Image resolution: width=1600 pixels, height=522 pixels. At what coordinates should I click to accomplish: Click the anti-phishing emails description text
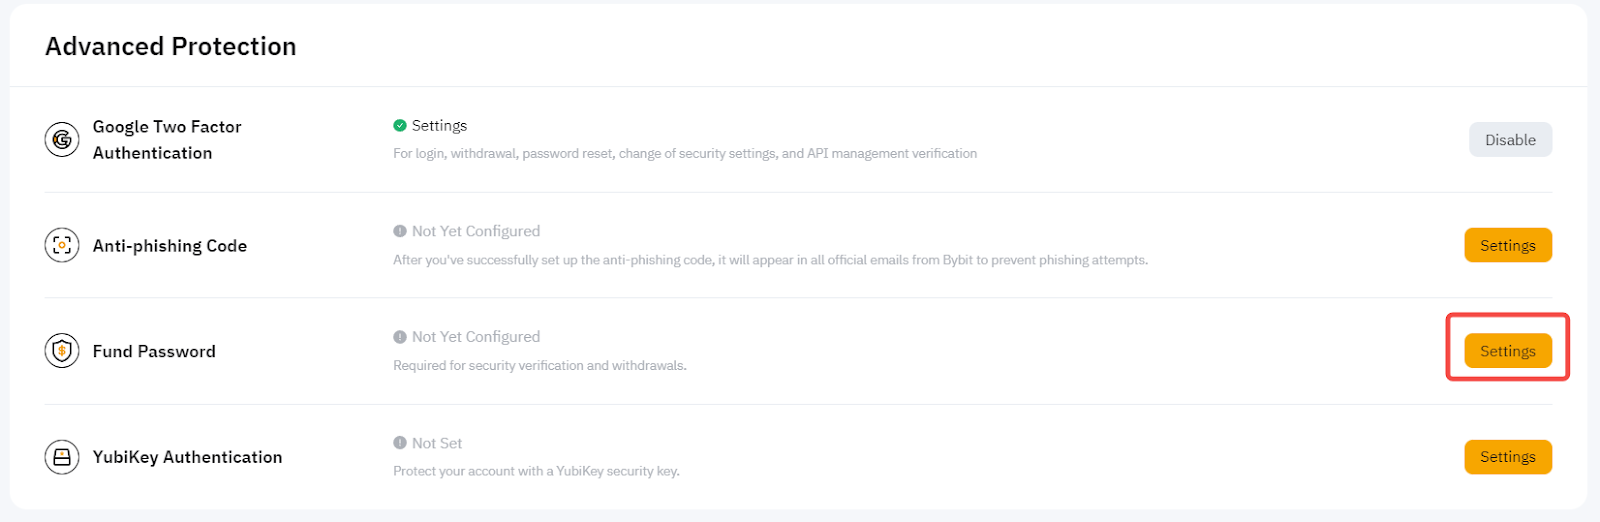(770, 260)
